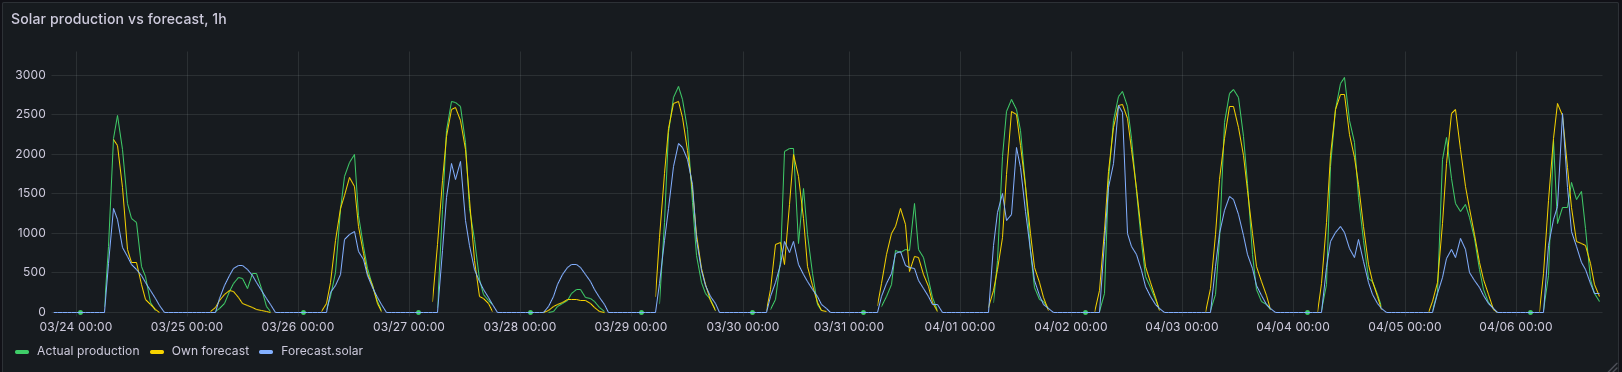Toggle the 'Own forecast' series in the legend
This screenshot has height=372, width=1622.
[210, 351]
